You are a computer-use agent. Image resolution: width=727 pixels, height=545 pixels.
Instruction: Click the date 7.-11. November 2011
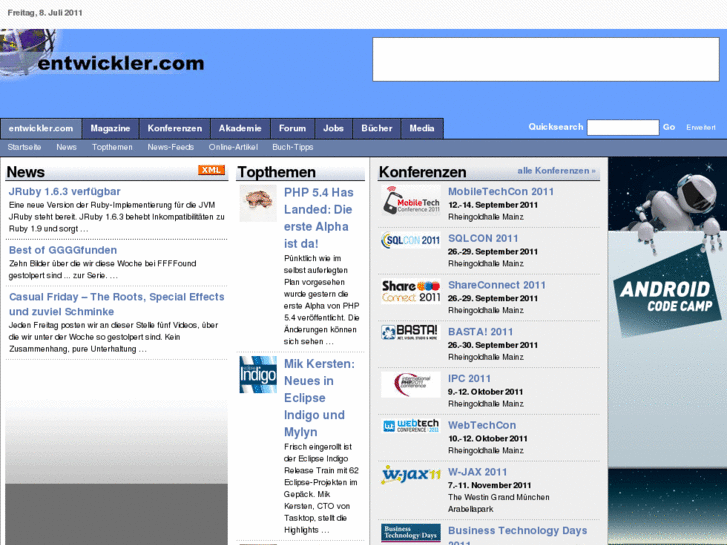pos(490,485)
